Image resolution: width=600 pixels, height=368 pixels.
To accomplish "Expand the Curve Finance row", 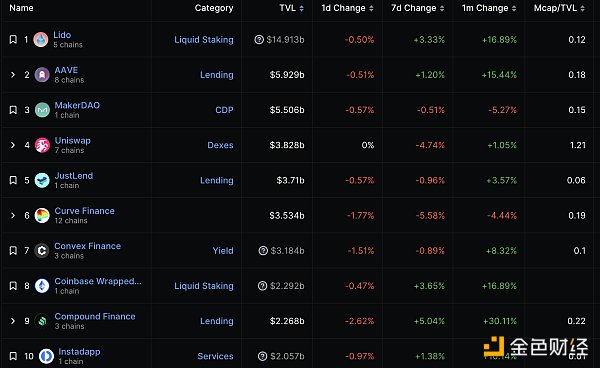I will point(13,215).
